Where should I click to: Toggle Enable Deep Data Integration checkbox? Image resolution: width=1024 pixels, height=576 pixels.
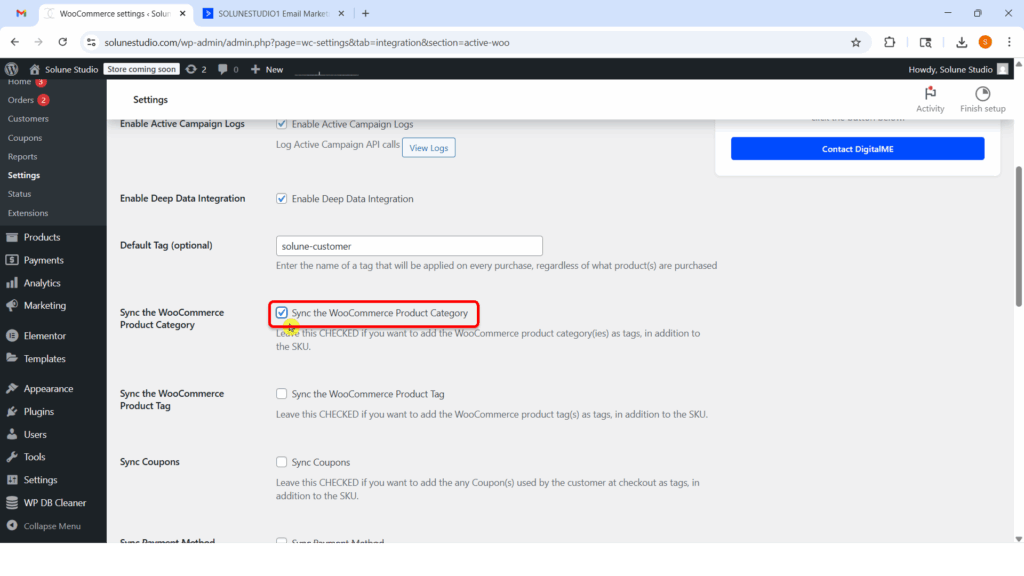point(281,199)
